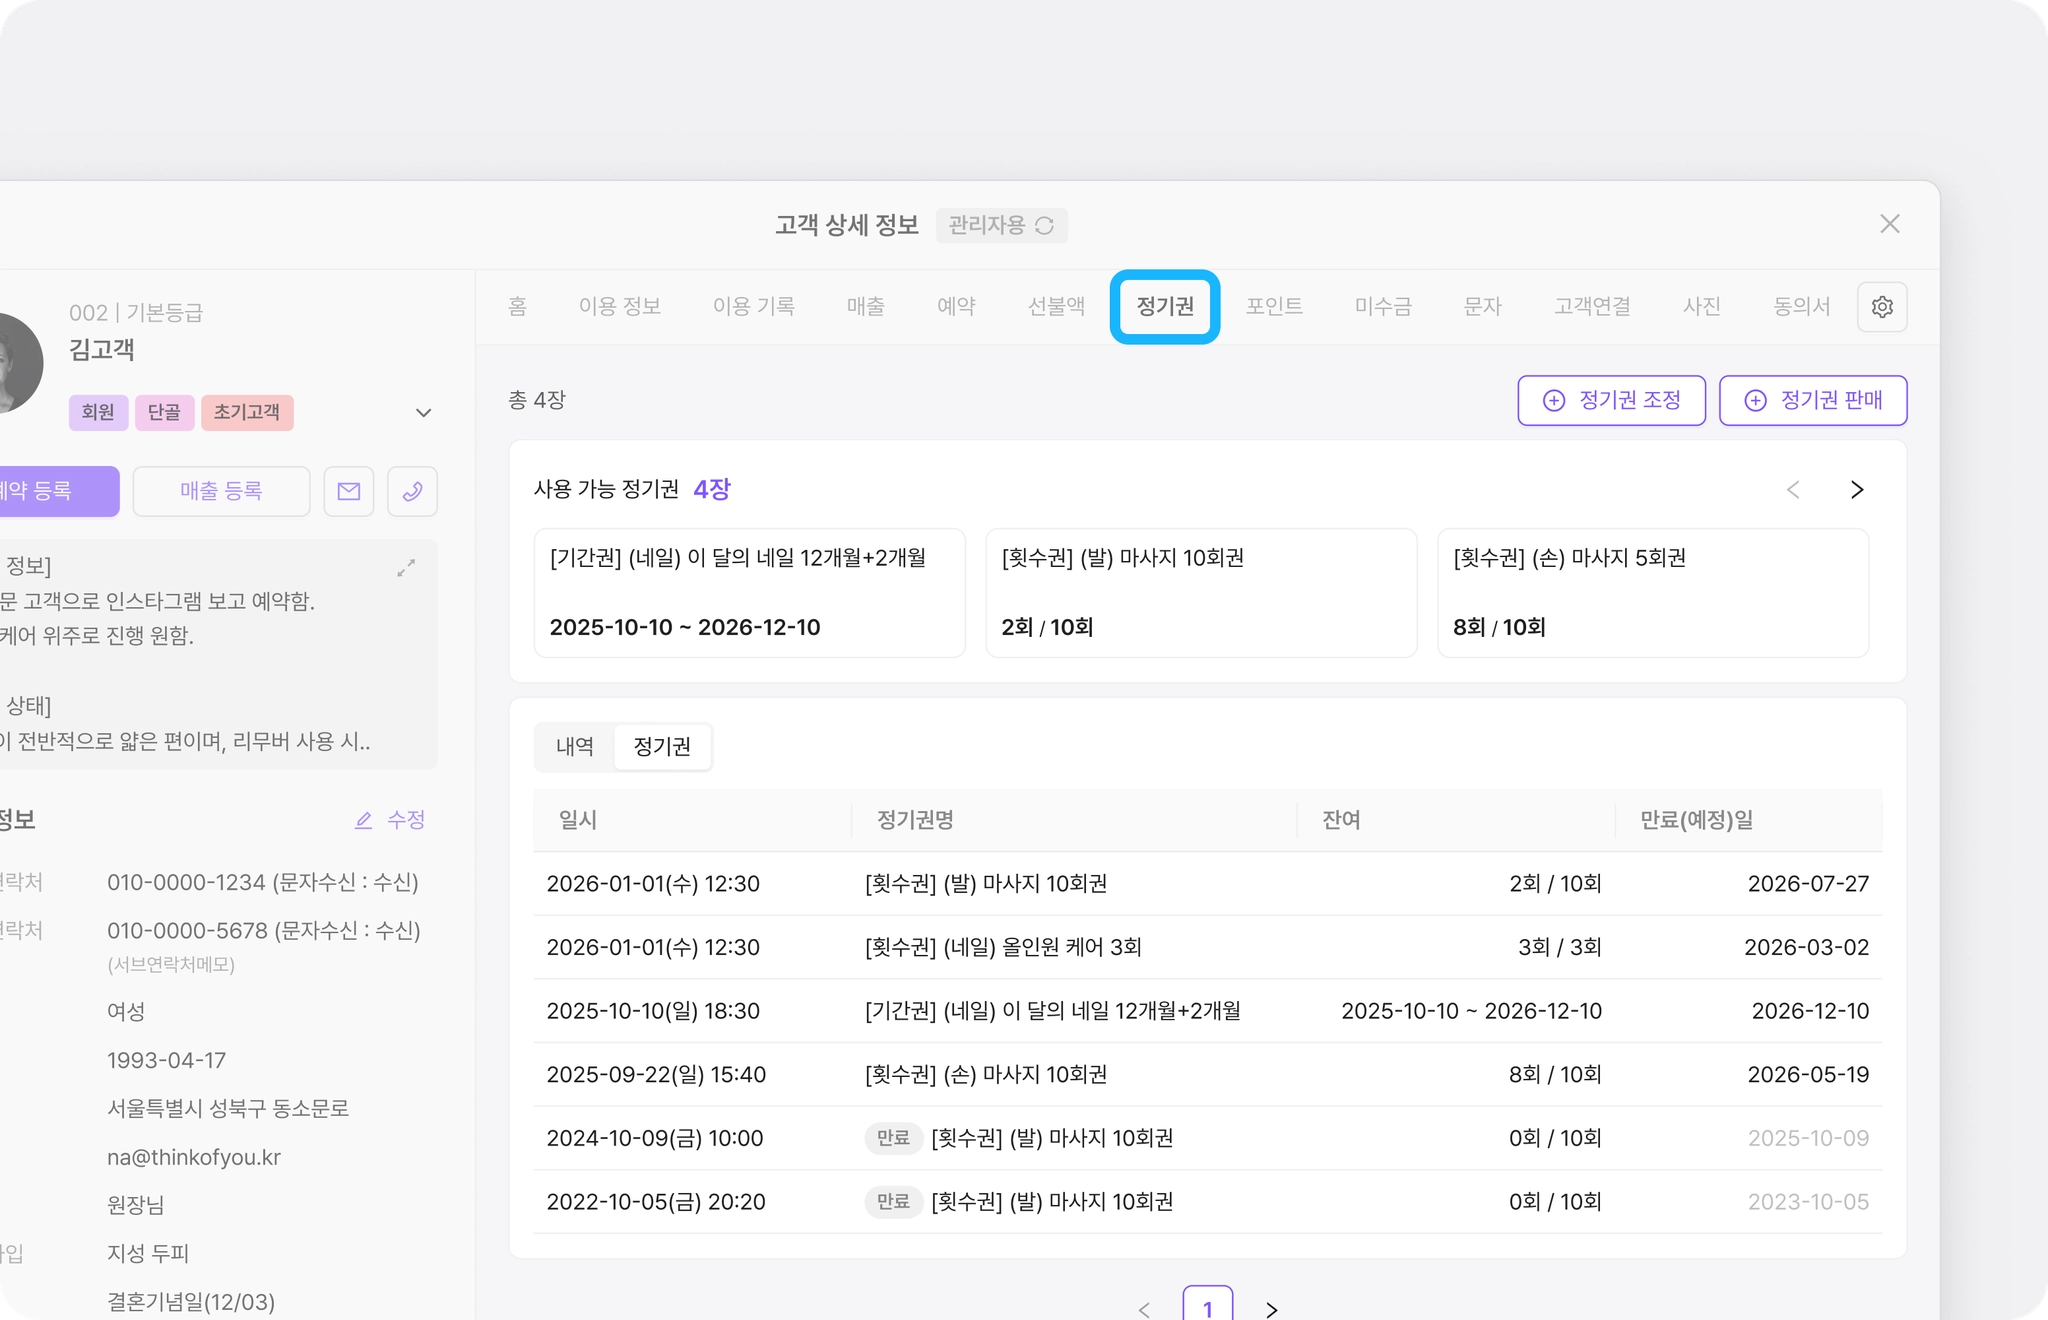
Task: Click 정기권 조정 button
Action: 1611,400
